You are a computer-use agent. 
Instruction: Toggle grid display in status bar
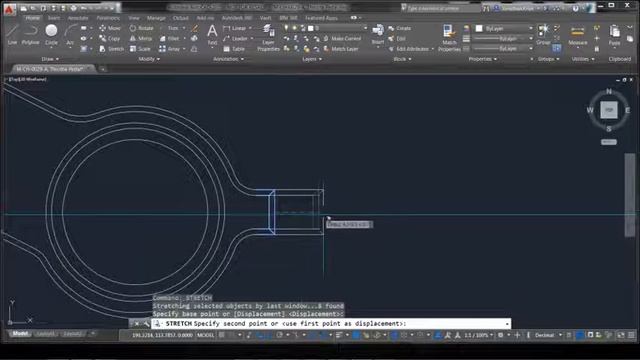coord(222,335)
